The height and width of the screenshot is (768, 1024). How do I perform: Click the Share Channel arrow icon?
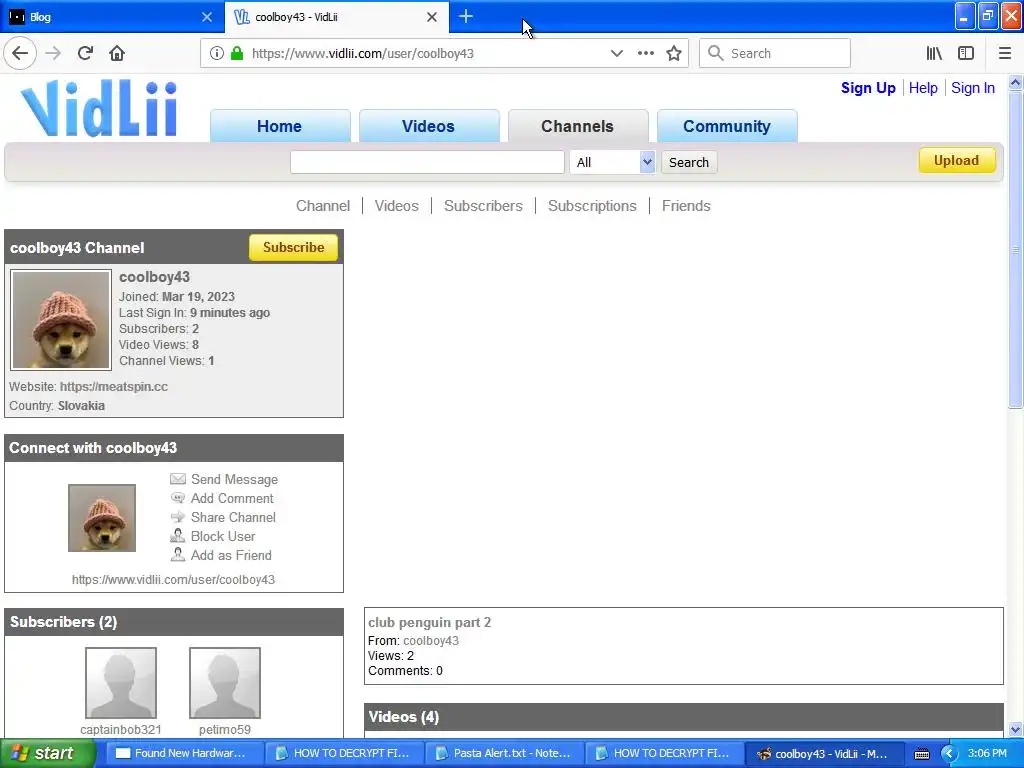[x=178, y=517]
